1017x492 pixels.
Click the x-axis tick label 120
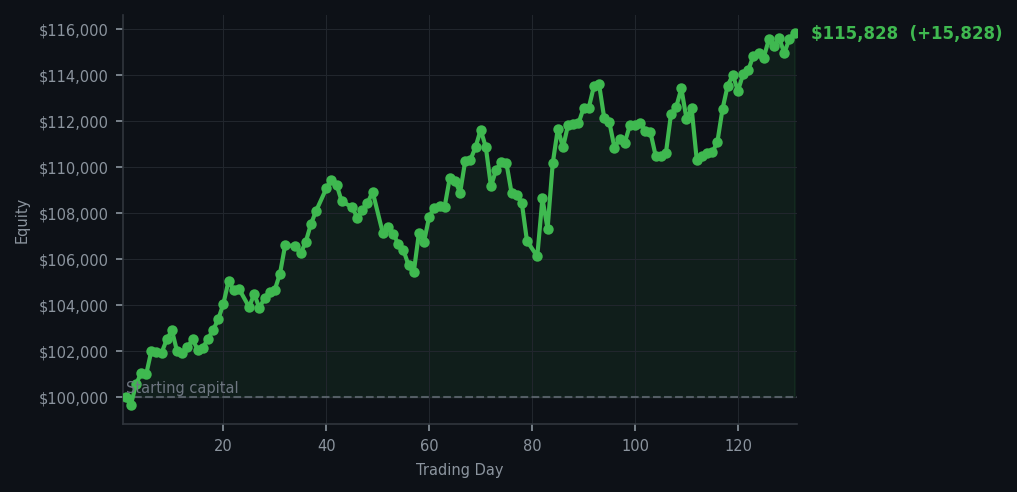[738, 446]
